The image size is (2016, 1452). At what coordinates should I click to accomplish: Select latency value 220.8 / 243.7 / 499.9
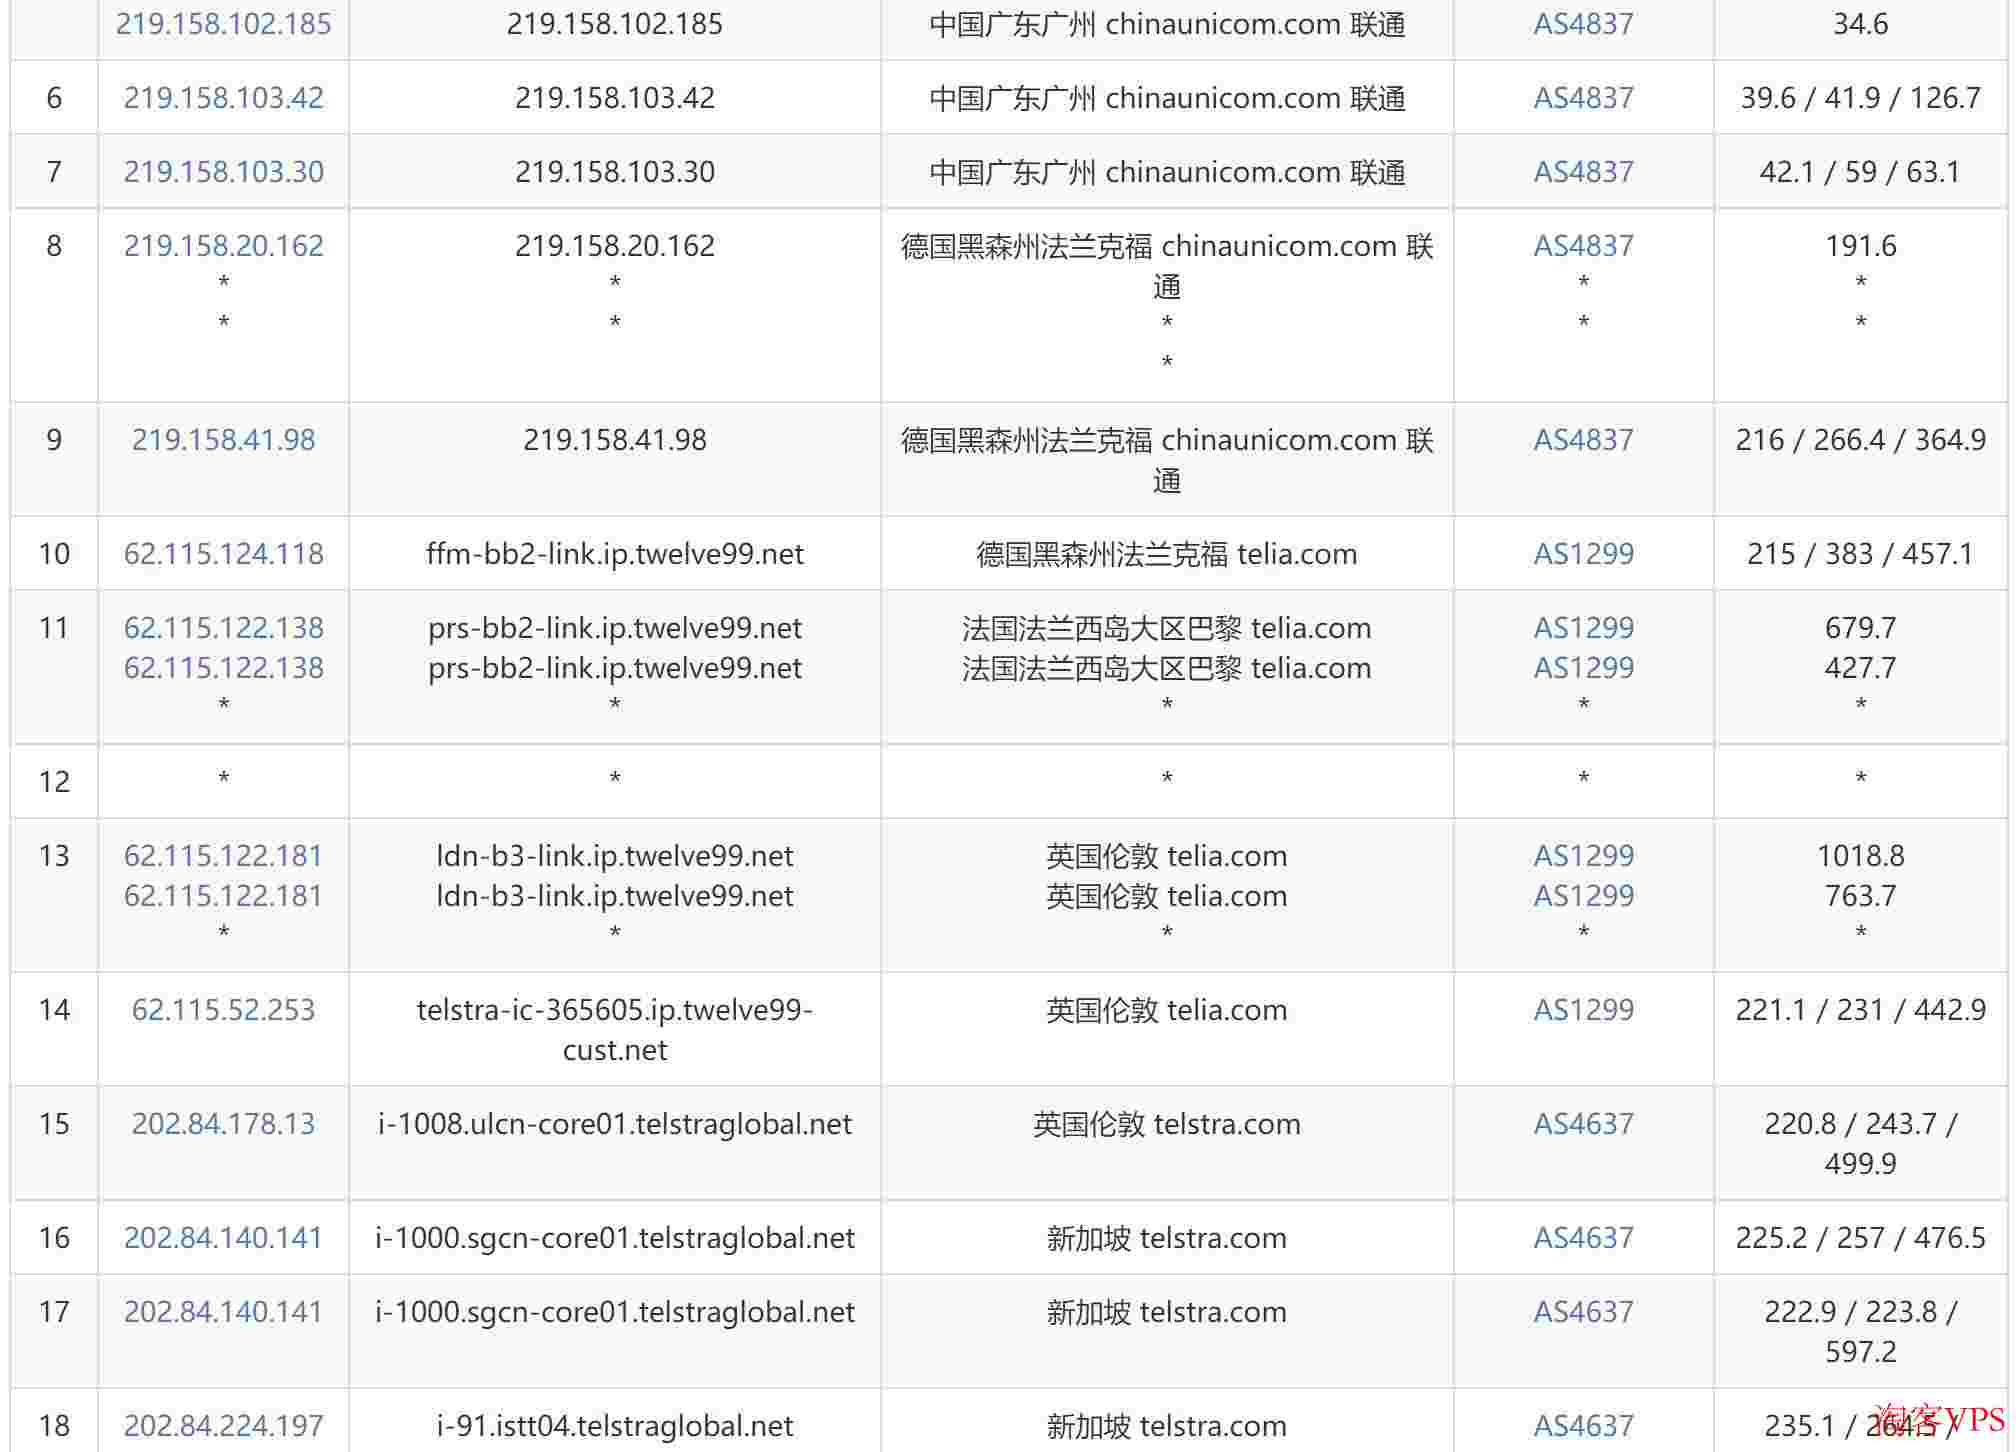click(x=1860, y=1144)
